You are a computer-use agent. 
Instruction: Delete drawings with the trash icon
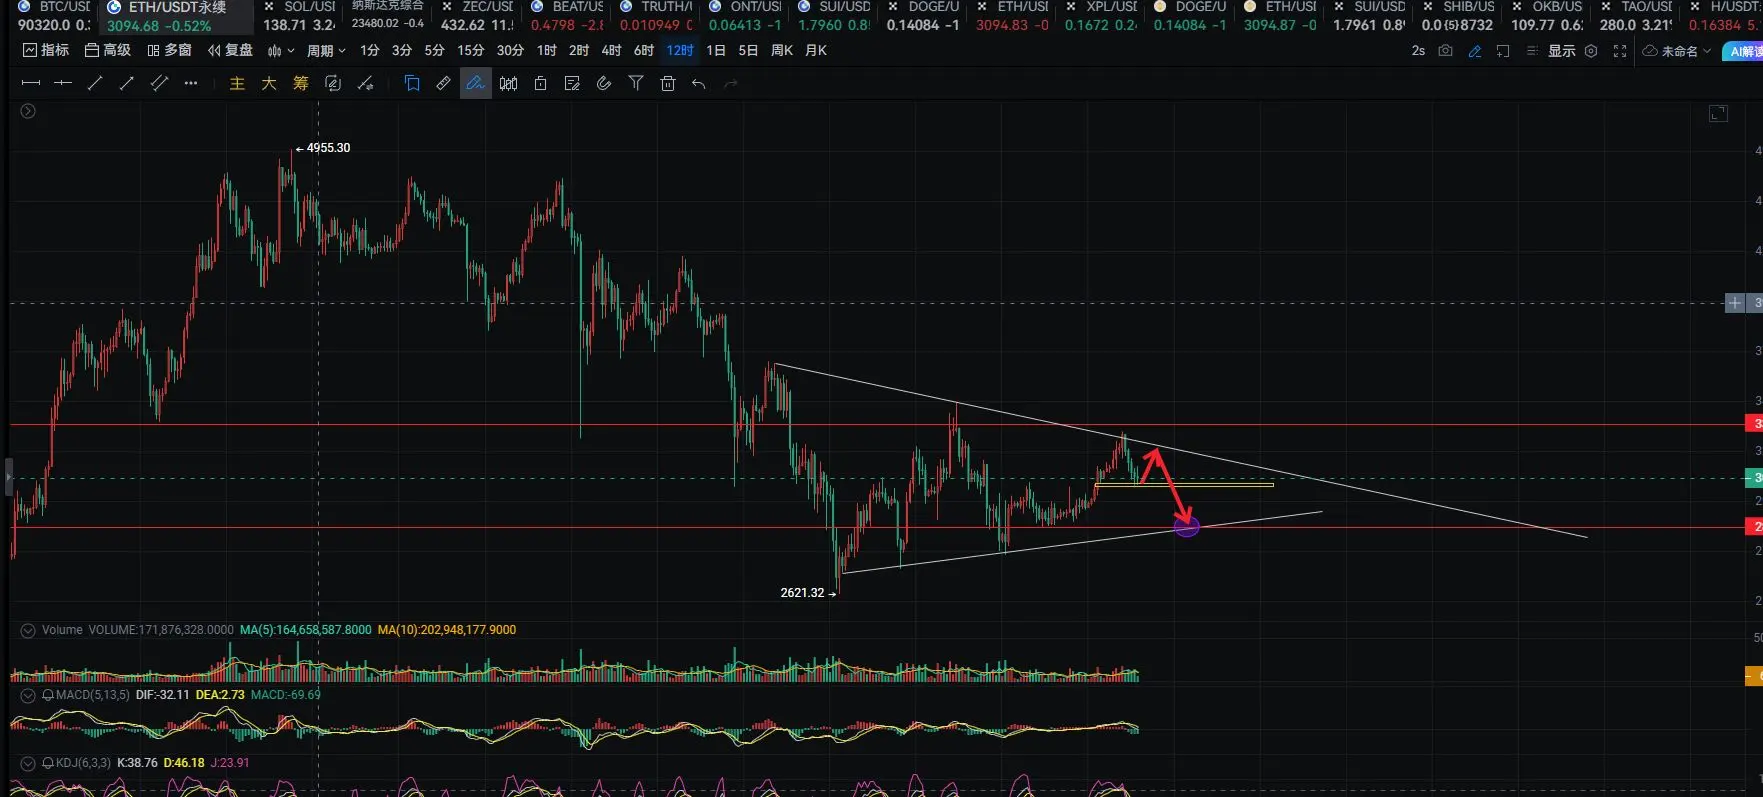coord(668,84)
